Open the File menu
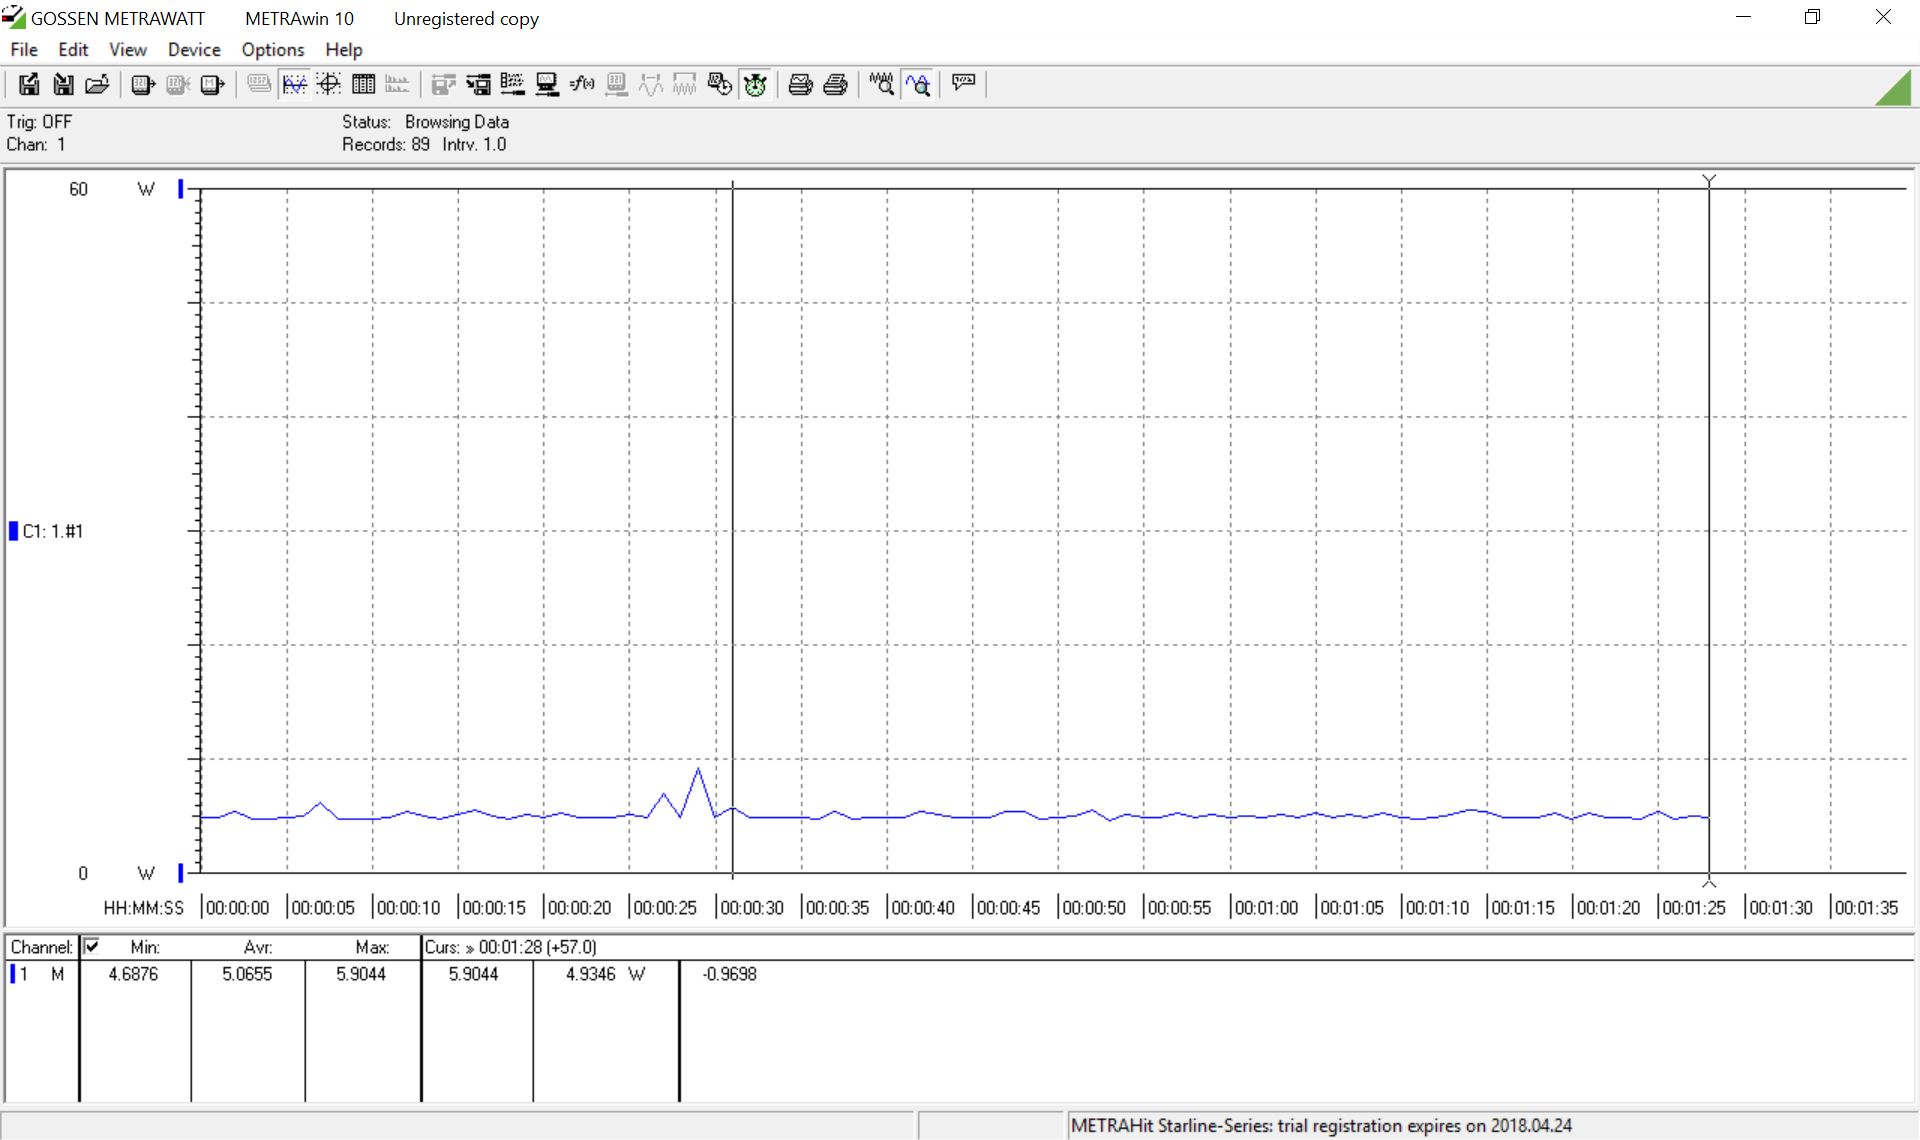Image resolution: width=1920 pixels, height=1140 pixels. [x=24, y=49]
